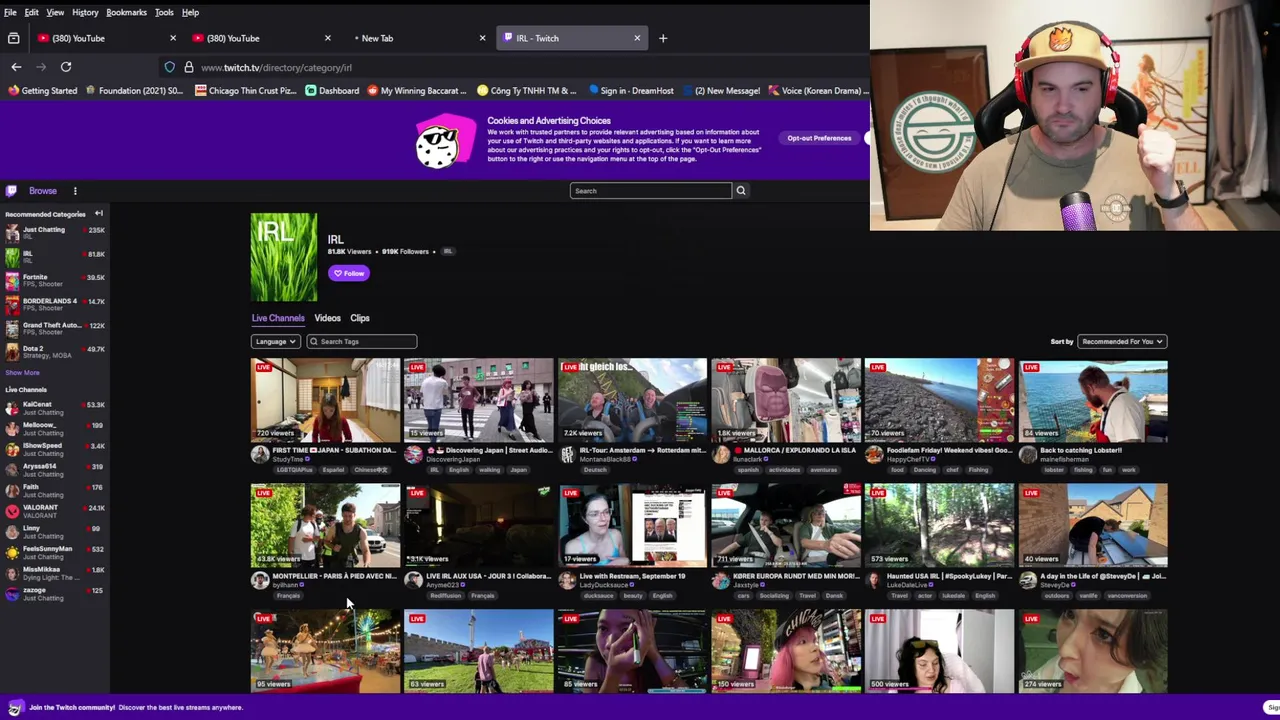
Task: Expand Show More recommended categories
Action: (x=22, y=373)
